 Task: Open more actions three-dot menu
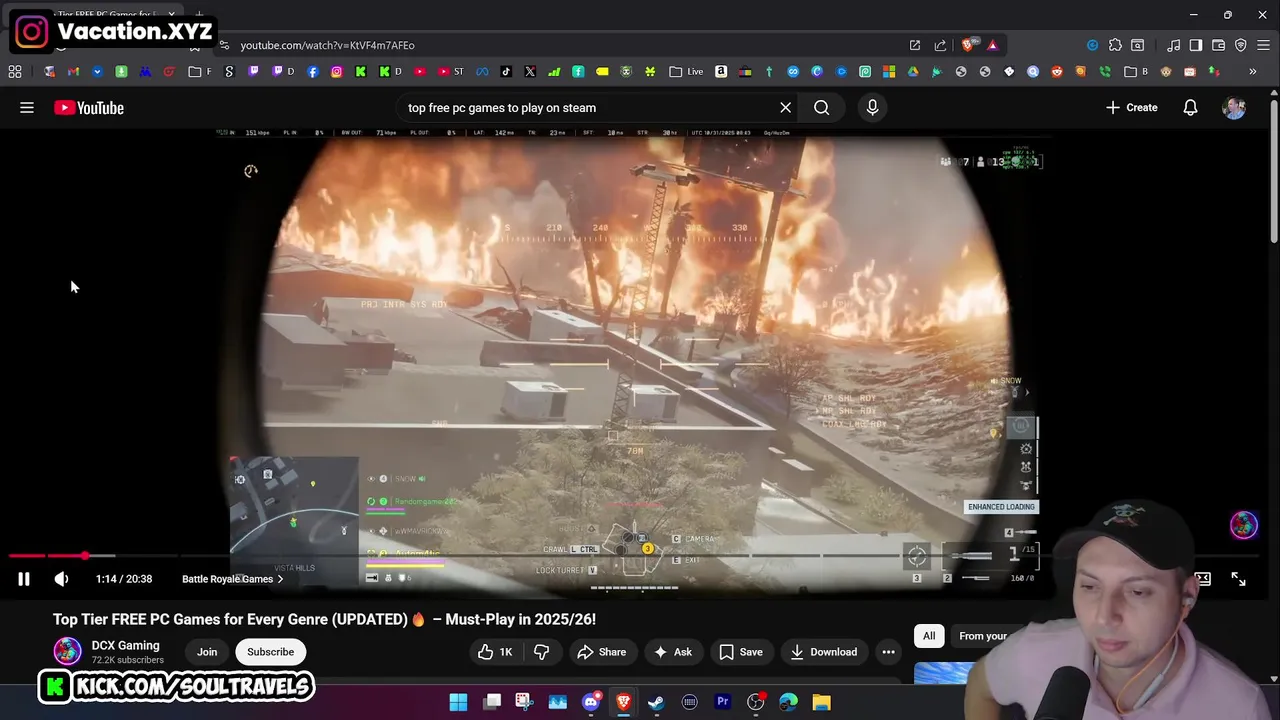[888, 652]
